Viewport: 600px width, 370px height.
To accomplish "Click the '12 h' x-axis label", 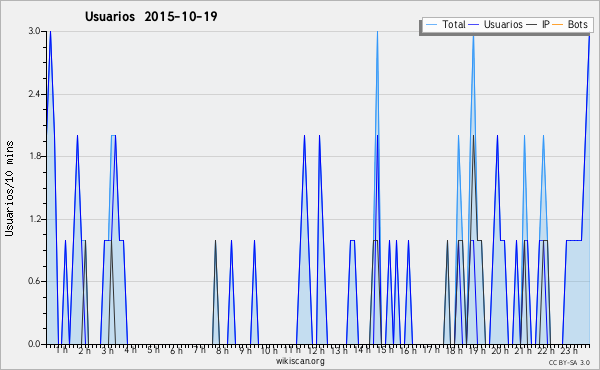I will coord(316,350).
